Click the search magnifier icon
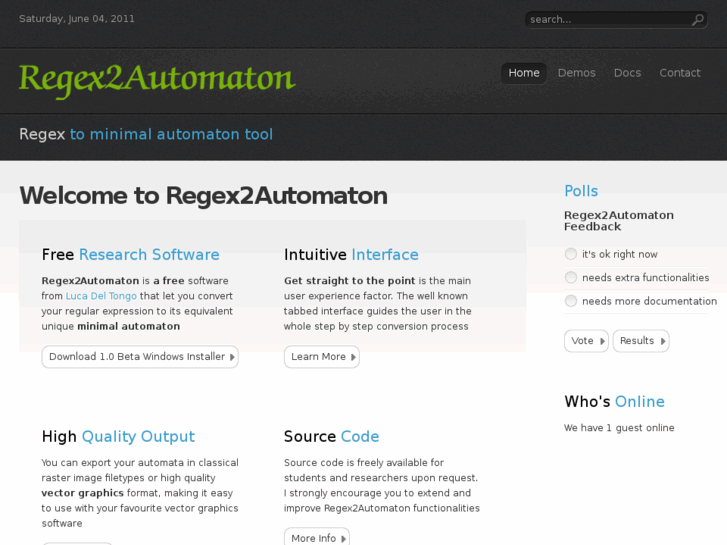This screenshot has width=727, height=545. [698, 19]
